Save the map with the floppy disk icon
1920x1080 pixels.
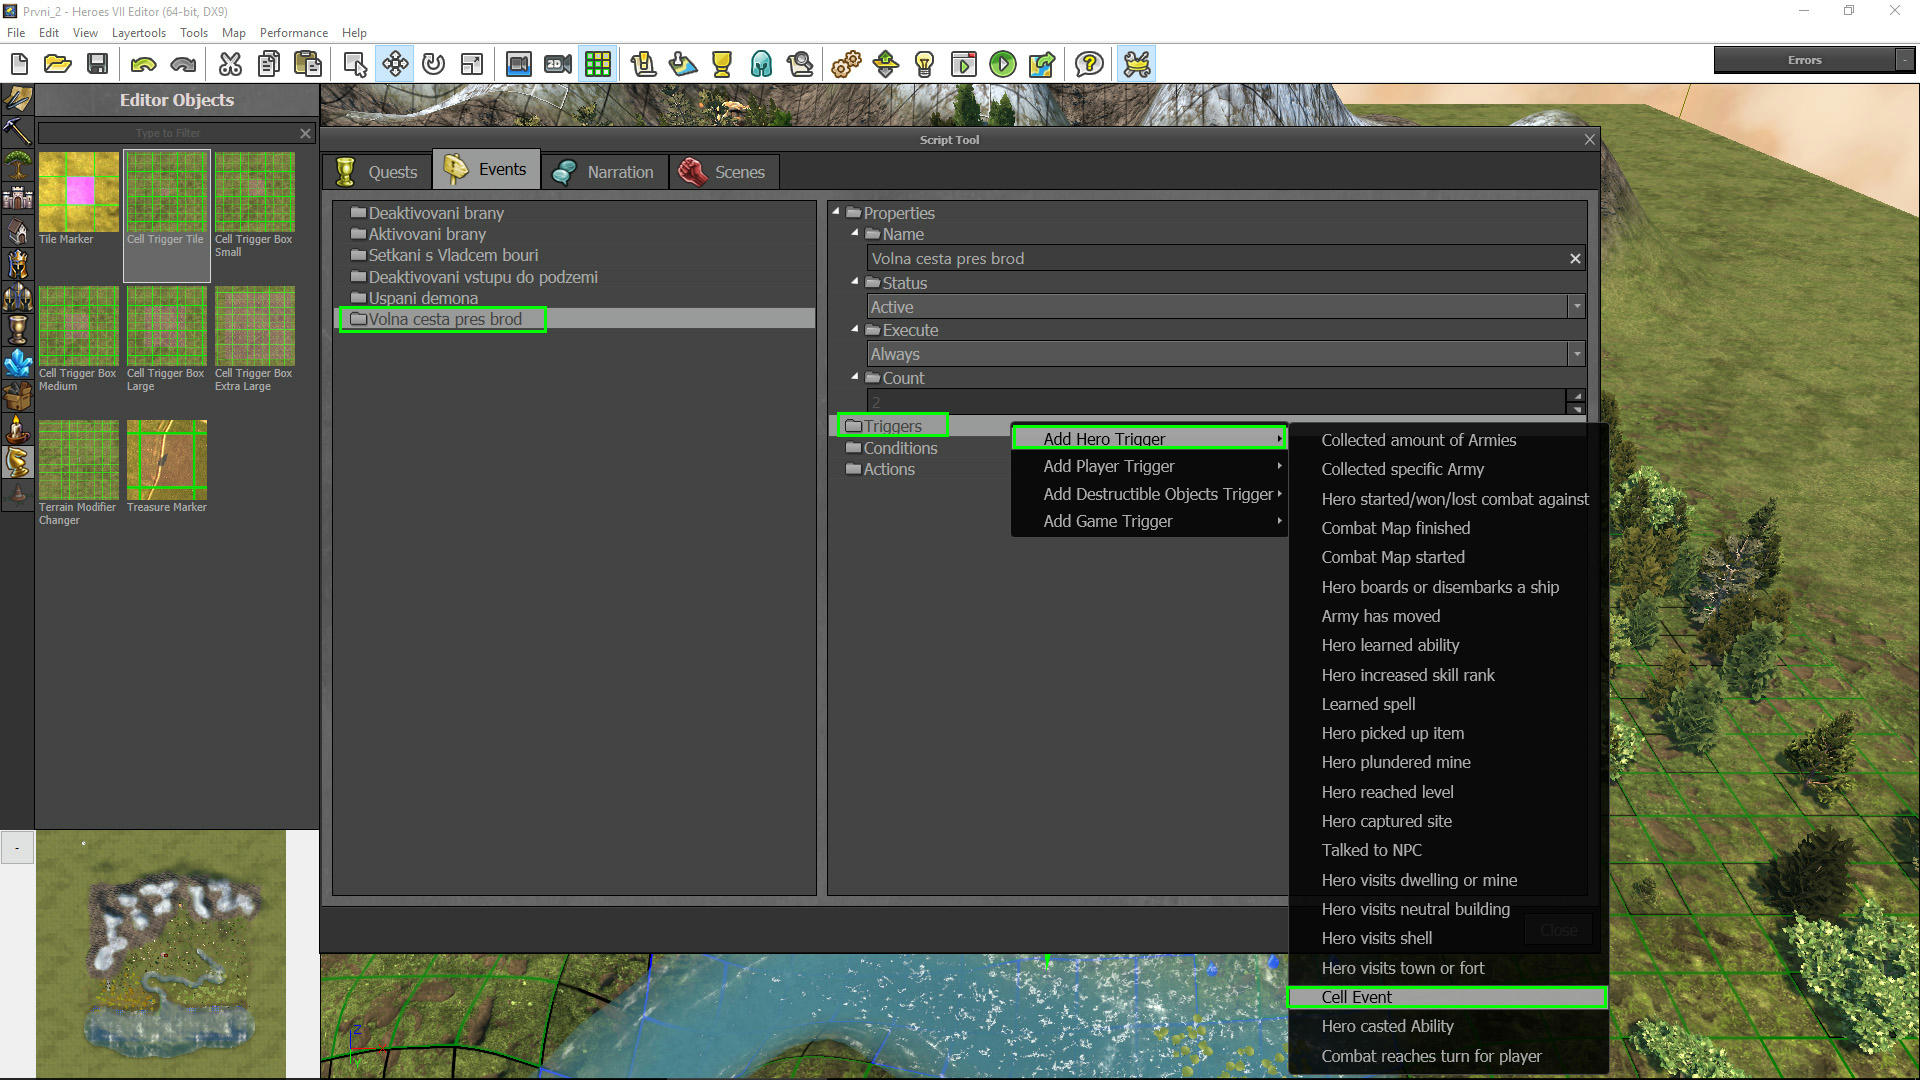pos(97,64)
